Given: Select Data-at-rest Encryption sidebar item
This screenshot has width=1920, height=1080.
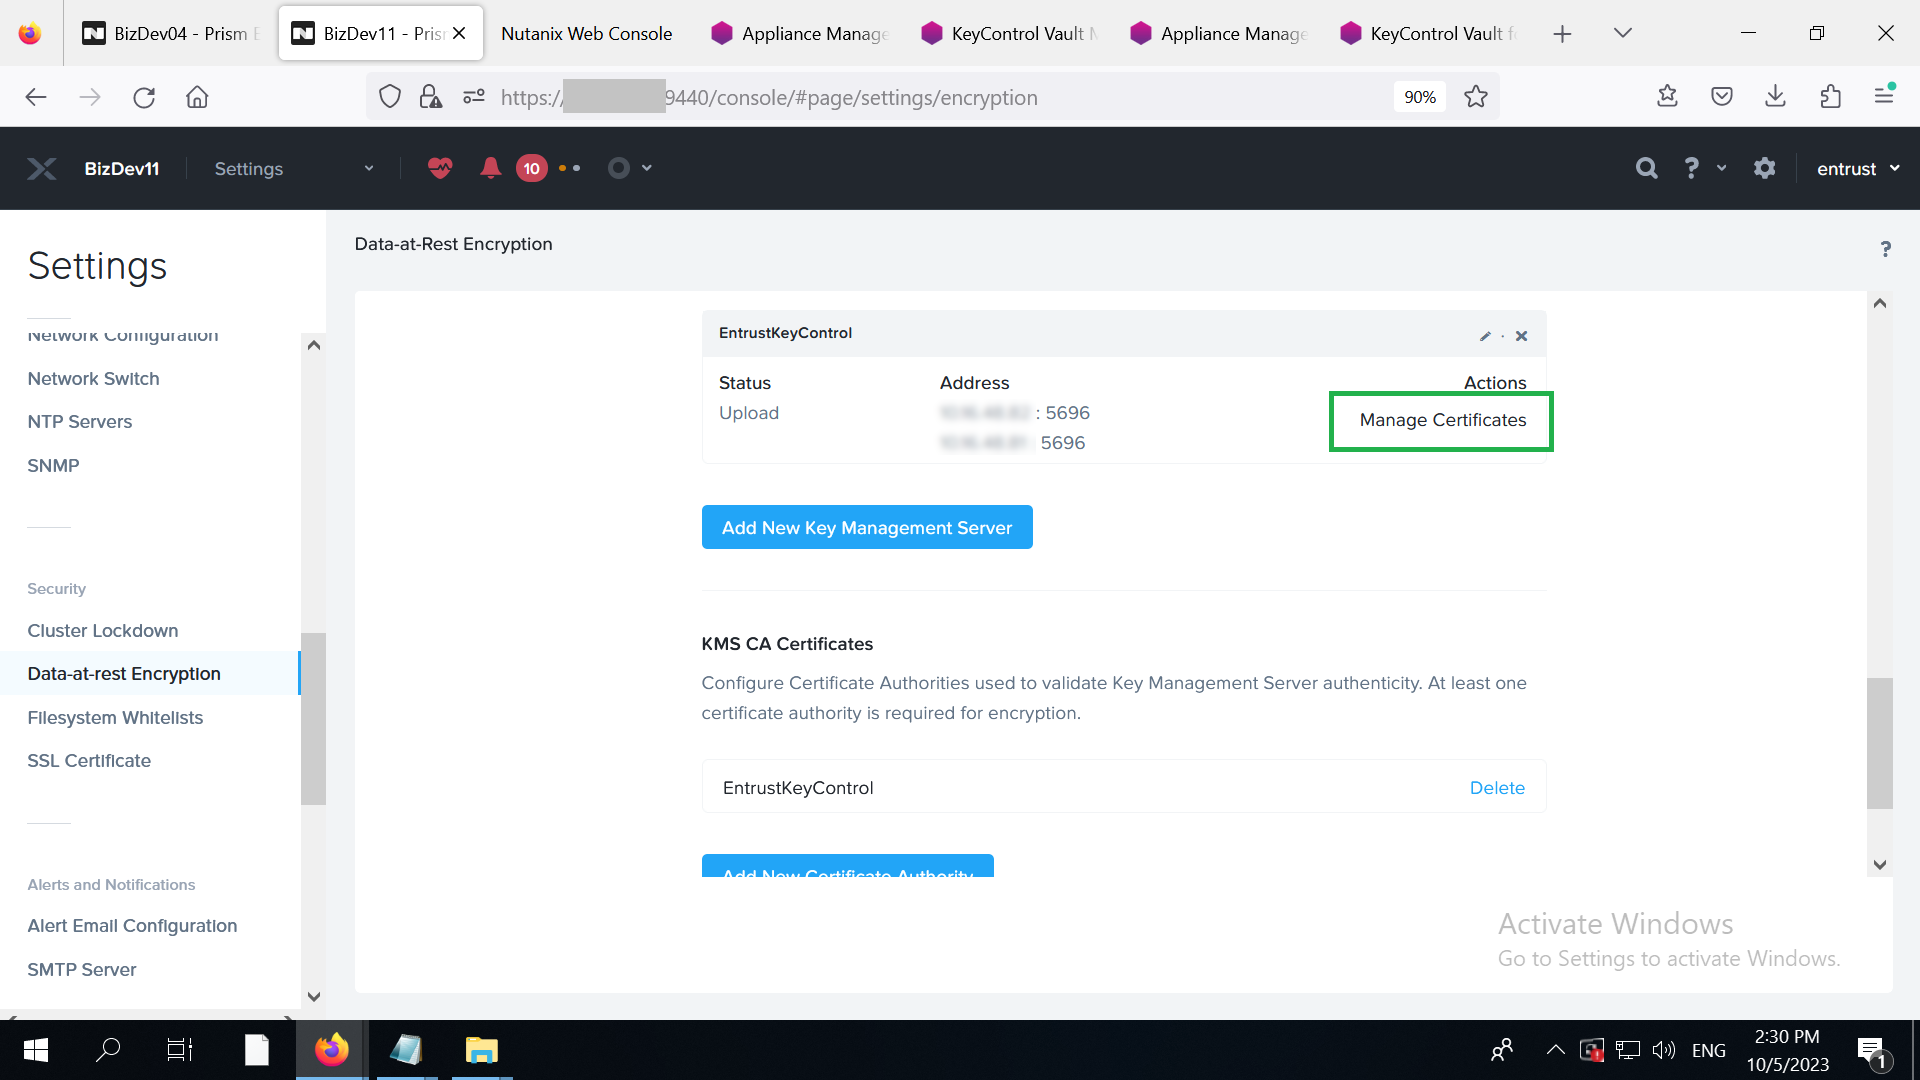Looking at the screenshot, I should tap(150, 674).
